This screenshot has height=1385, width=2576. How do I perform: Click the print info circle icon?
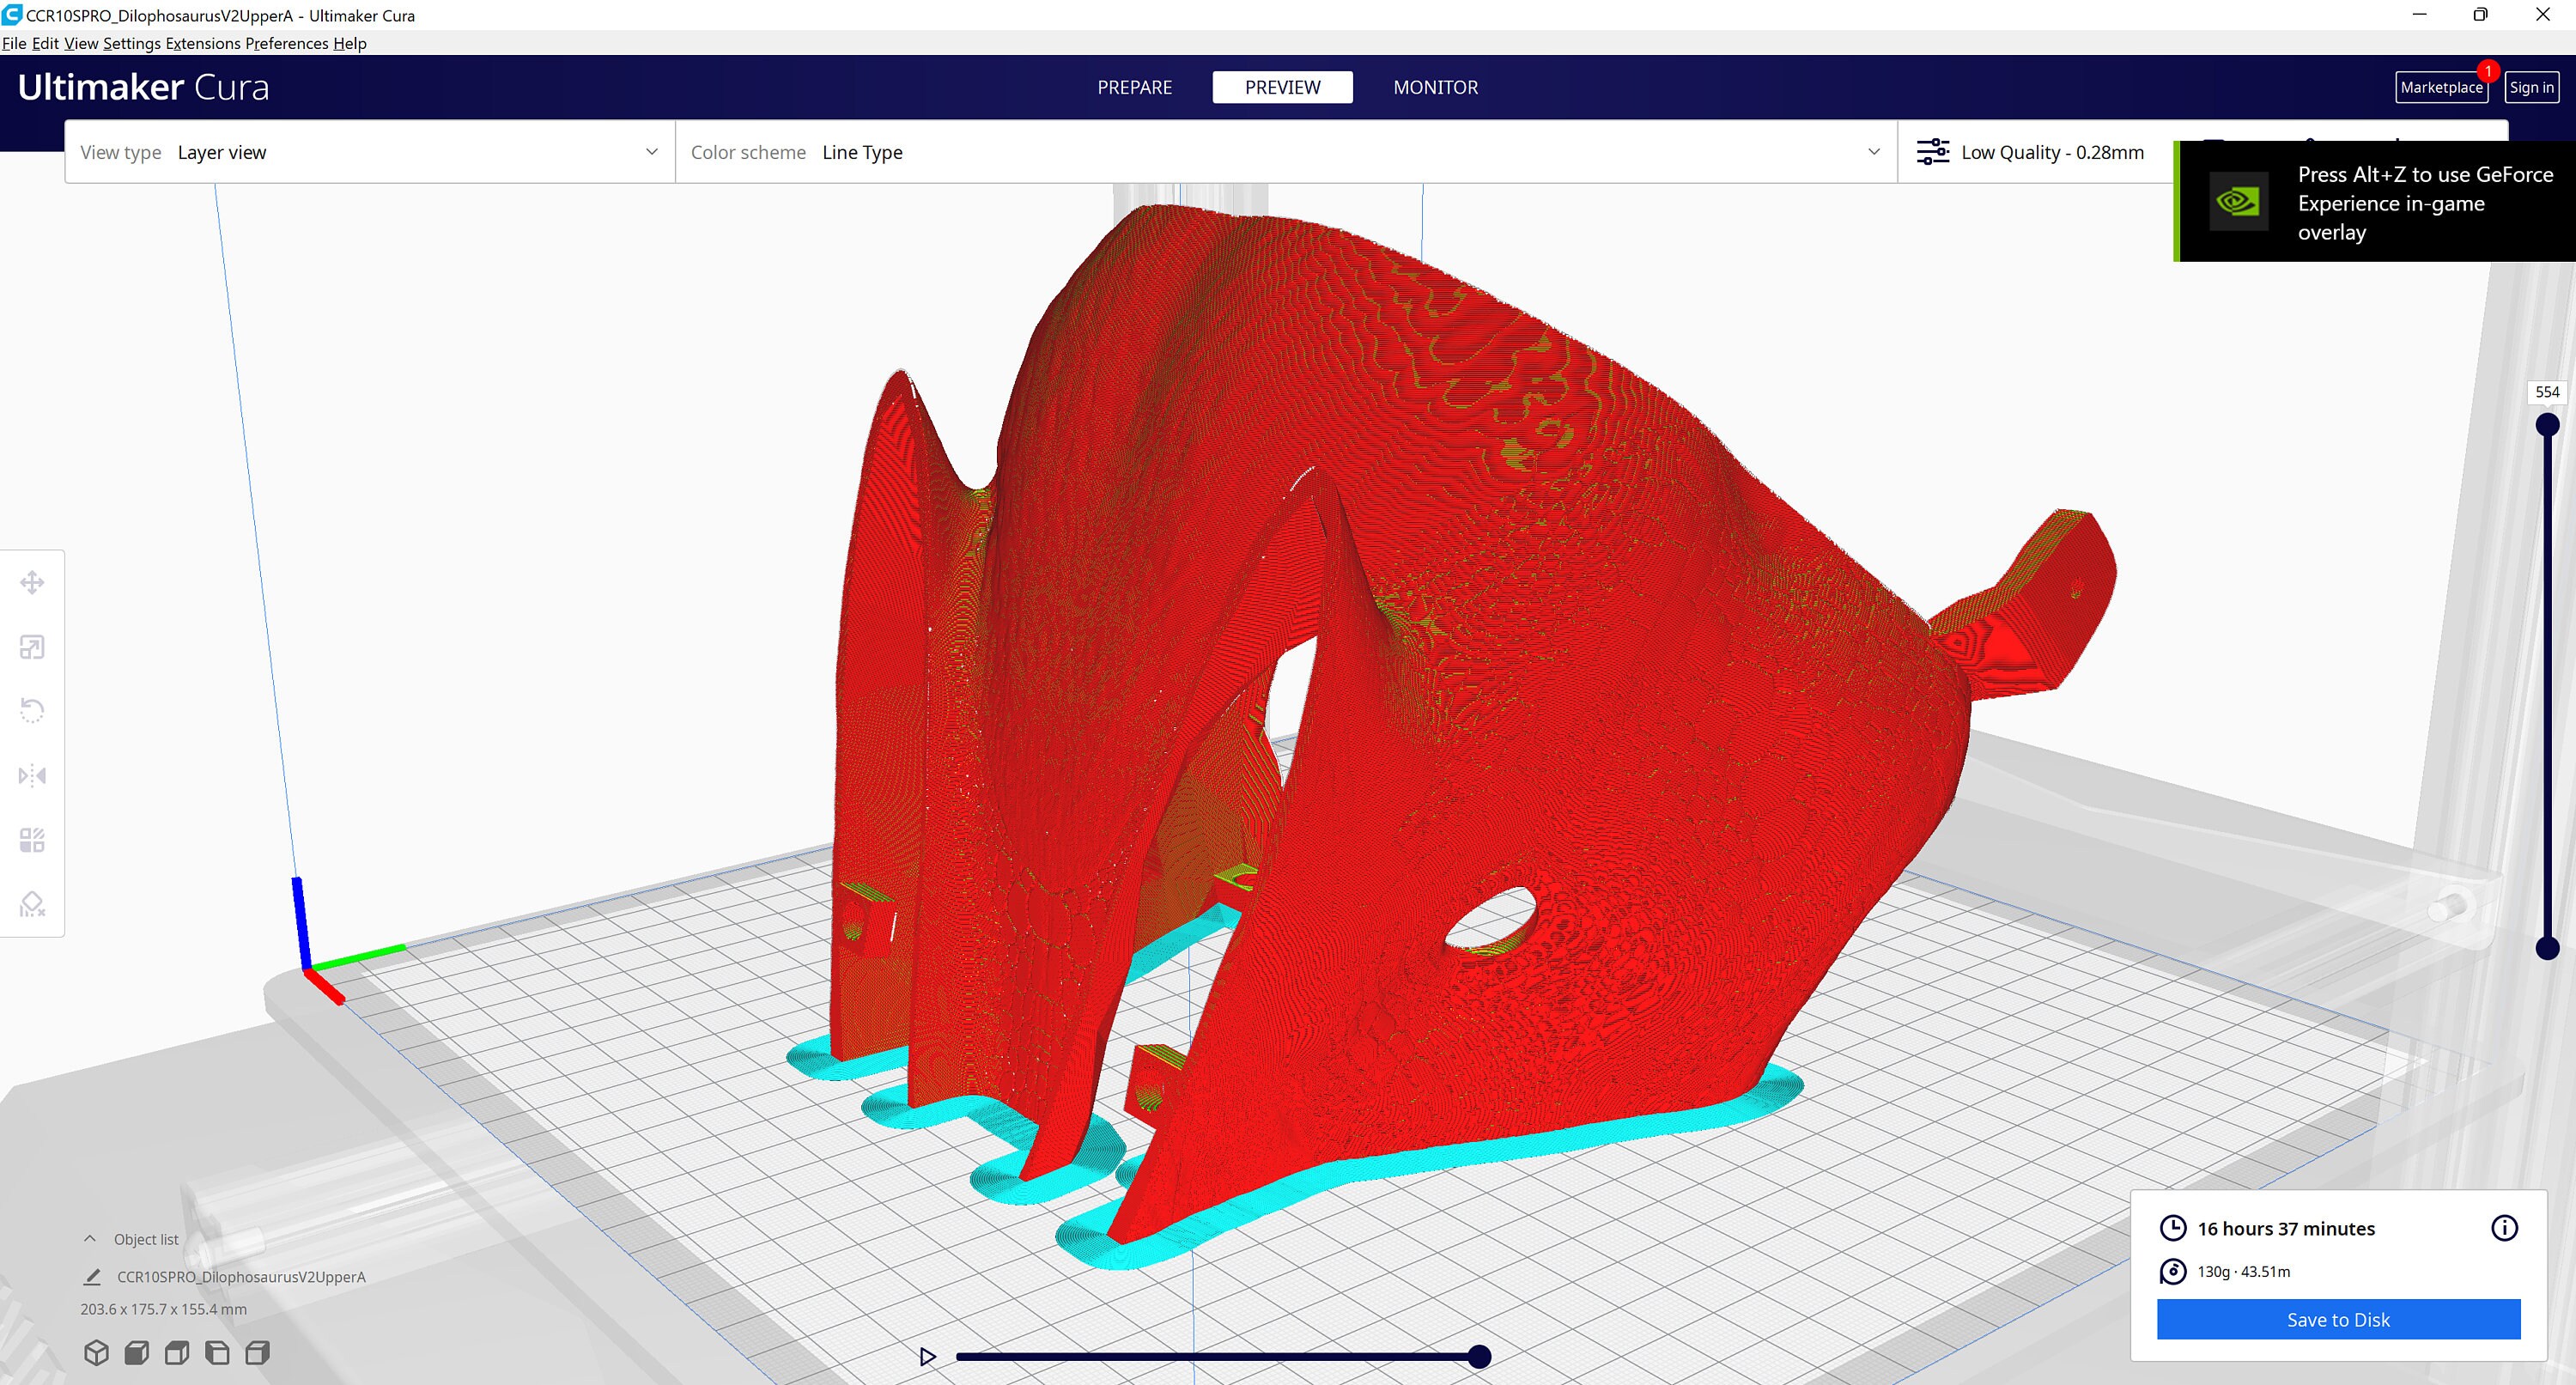click(2504, 1228)
